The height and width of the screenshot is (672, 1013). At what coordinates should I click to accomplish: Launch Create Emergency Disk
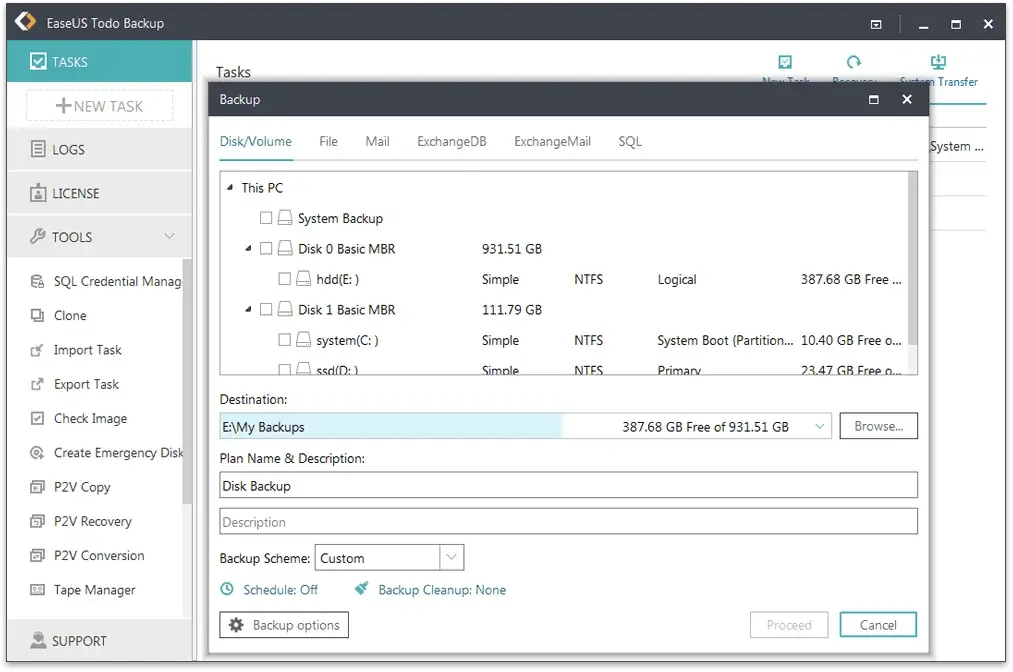click(117, 452)
